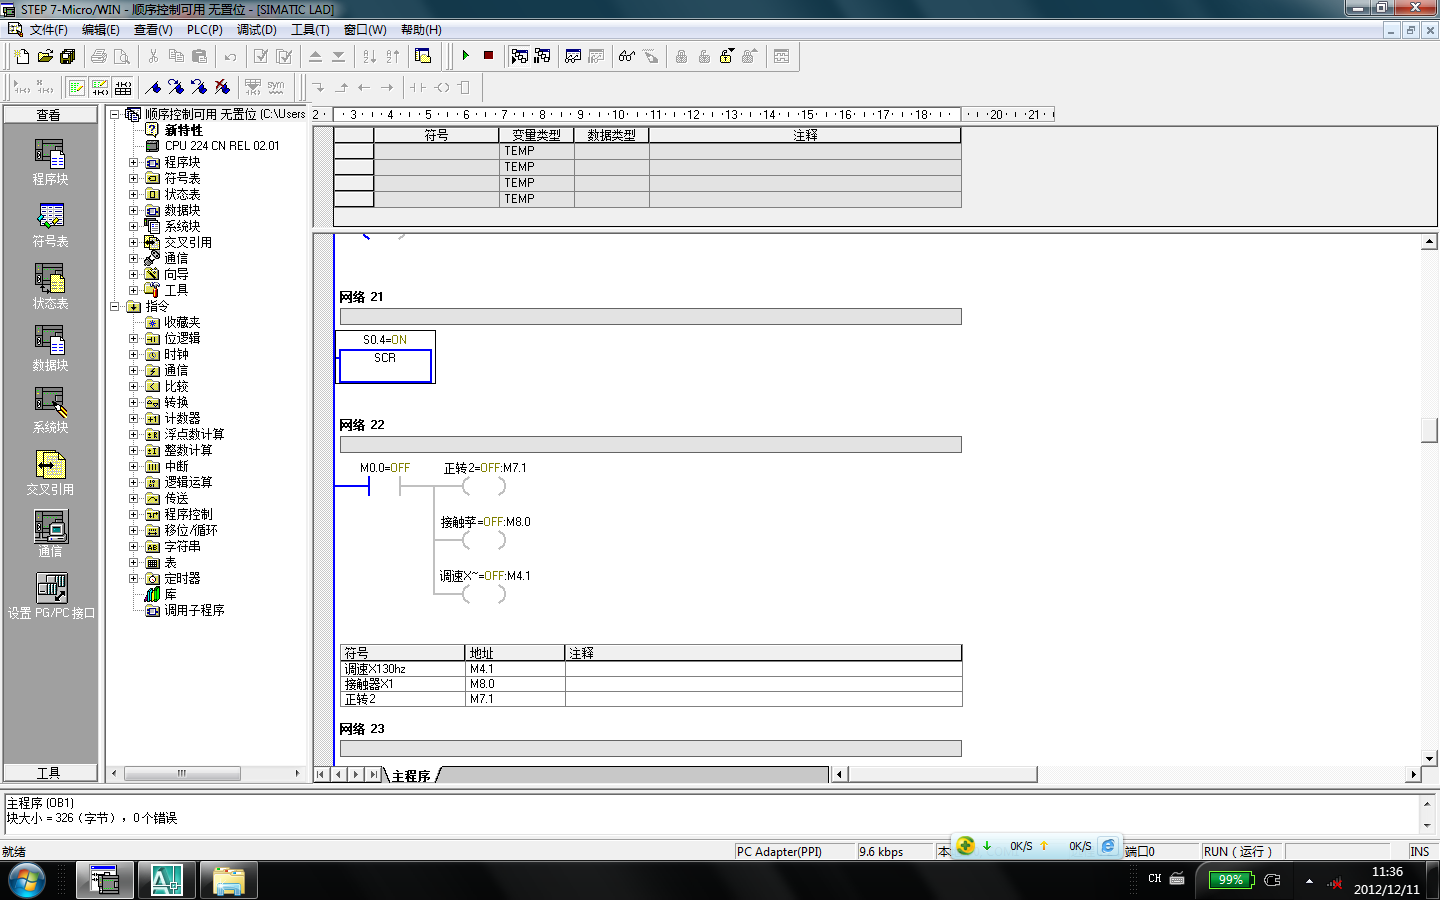Click the M0.0 contact in 网络 22
The width and height of the screenshot is (1440, 900).
384,486
